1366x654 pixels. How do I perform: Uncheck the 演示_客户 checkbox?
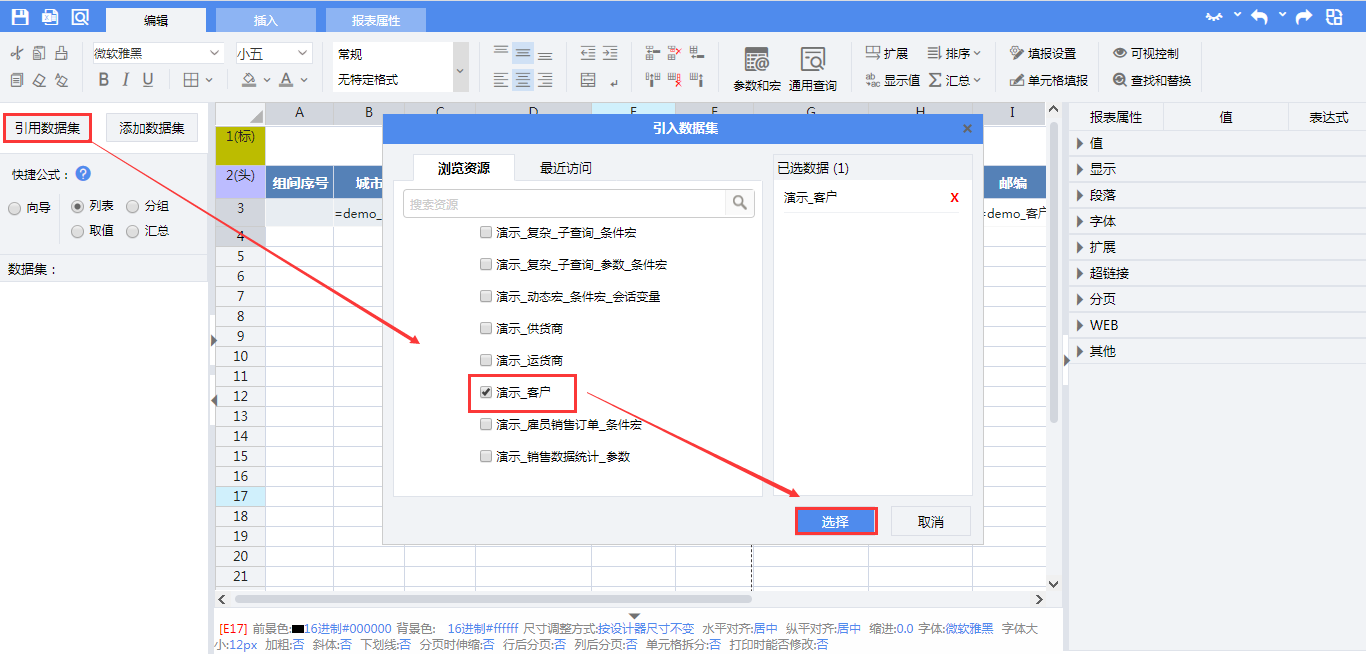(486, 392)
